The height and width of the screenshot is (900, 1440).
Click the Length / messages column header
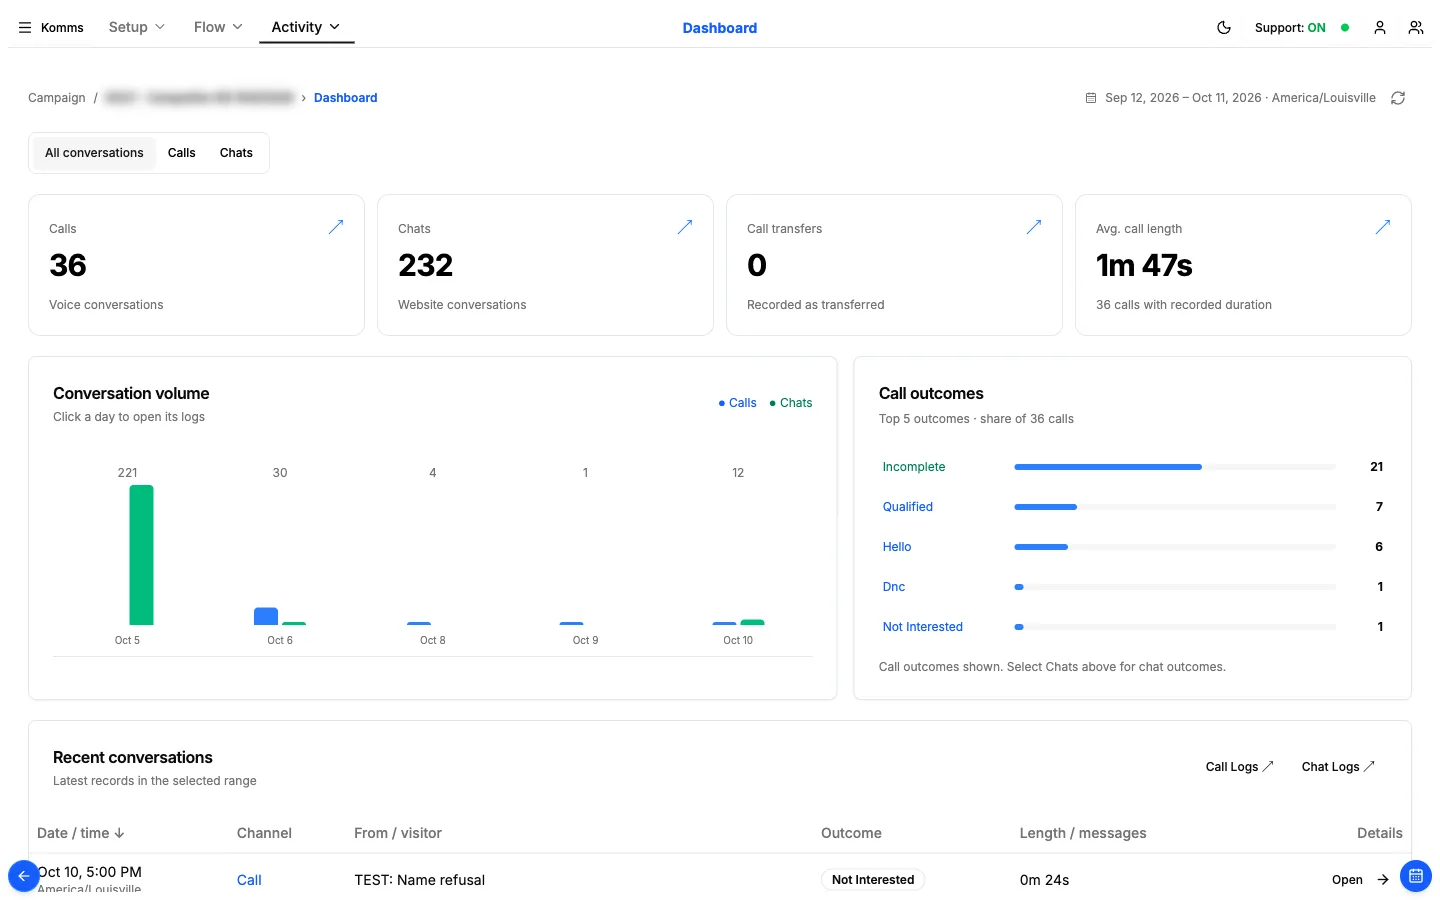coord(1083,833)
